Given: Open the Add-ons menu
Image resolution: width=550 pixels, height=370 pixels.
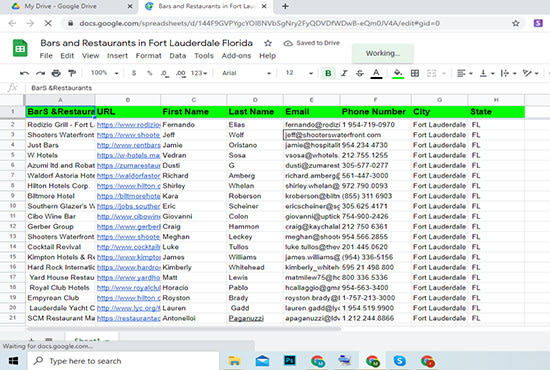Looking at the screenshot, I should 236,56.
